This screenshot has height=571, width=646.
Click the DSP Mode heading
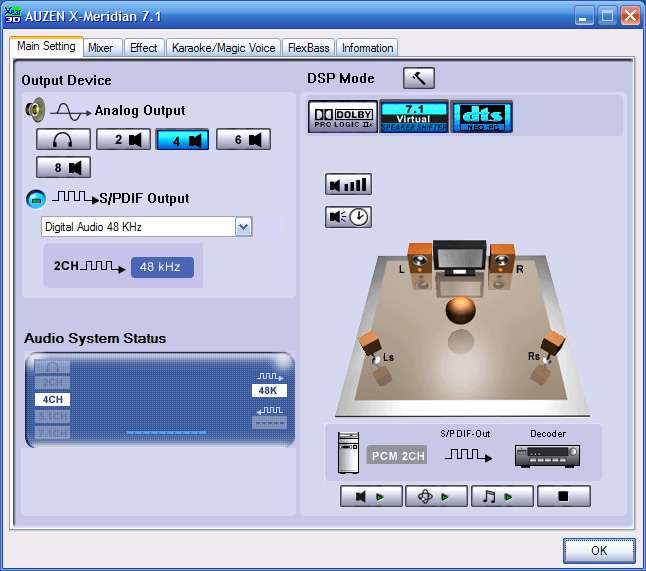[x=341, y=78]
